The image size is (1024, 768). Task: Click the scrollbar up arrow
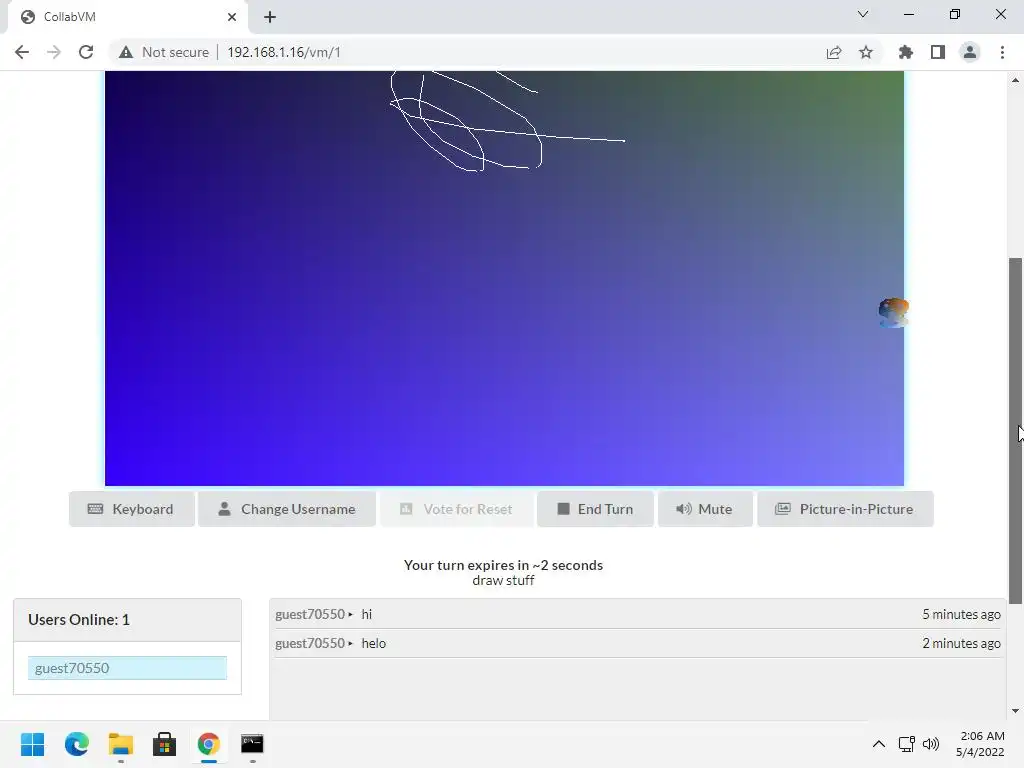(1015, 80)
